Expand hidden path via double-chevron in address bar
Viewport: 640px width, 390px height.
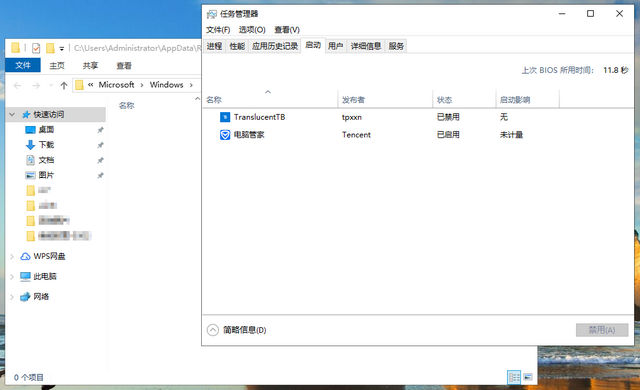pos(91,85)
